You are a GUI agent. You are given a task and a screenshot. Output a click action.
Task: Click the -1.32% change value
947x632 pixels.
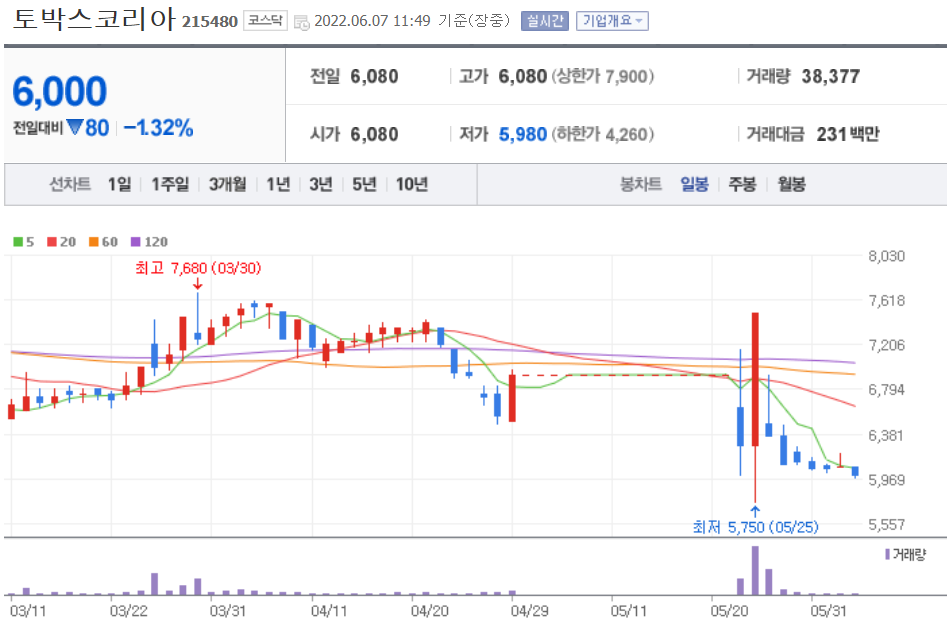point(158,127)
